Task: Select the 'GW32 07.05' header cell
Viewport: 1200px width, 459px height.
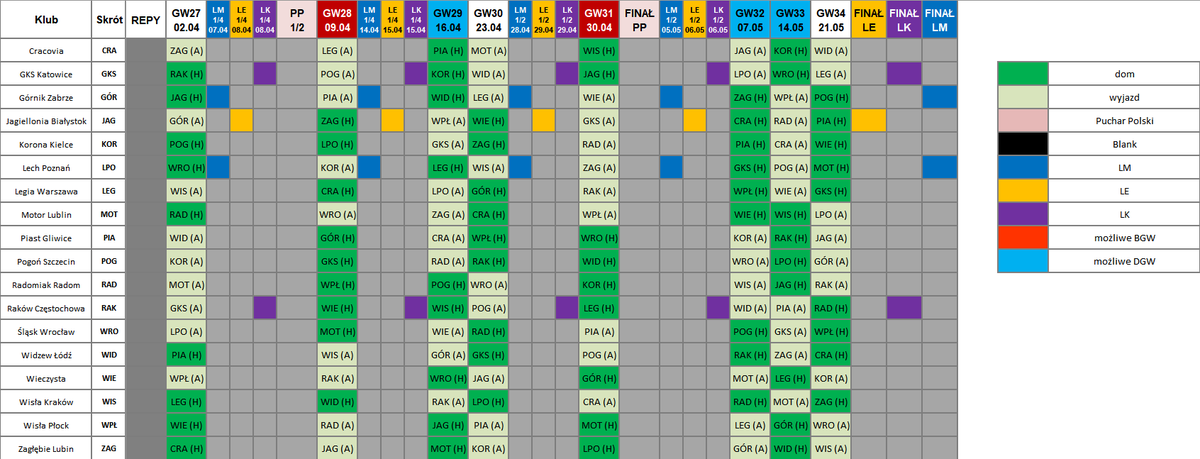Action: point(750,20)
